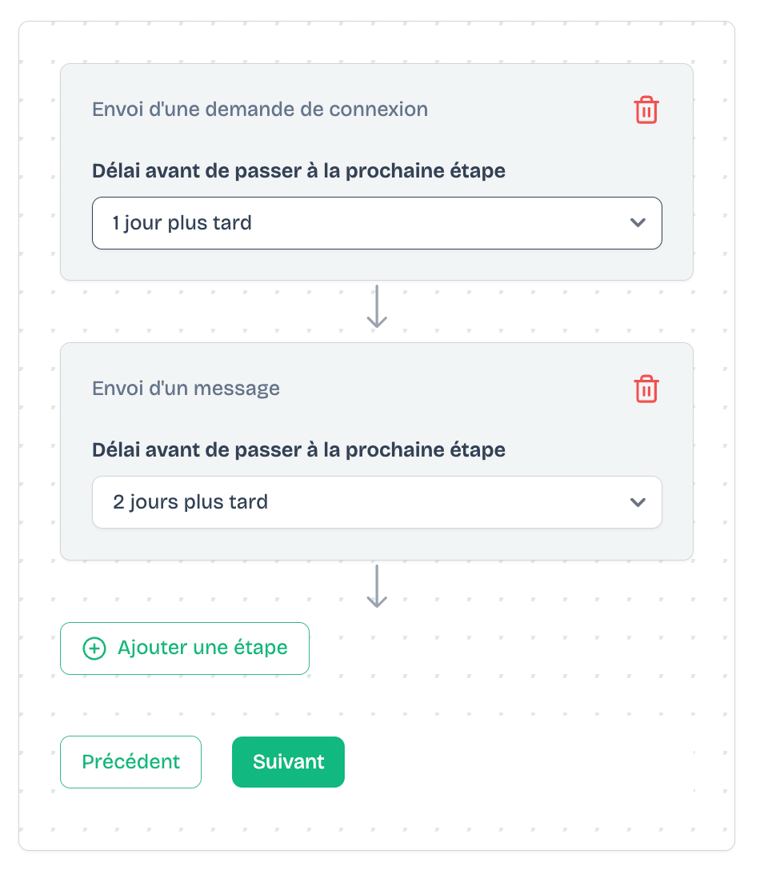Click the trash icon on the connection request step
The image size is (768, 886).
[x=646, y=110]
